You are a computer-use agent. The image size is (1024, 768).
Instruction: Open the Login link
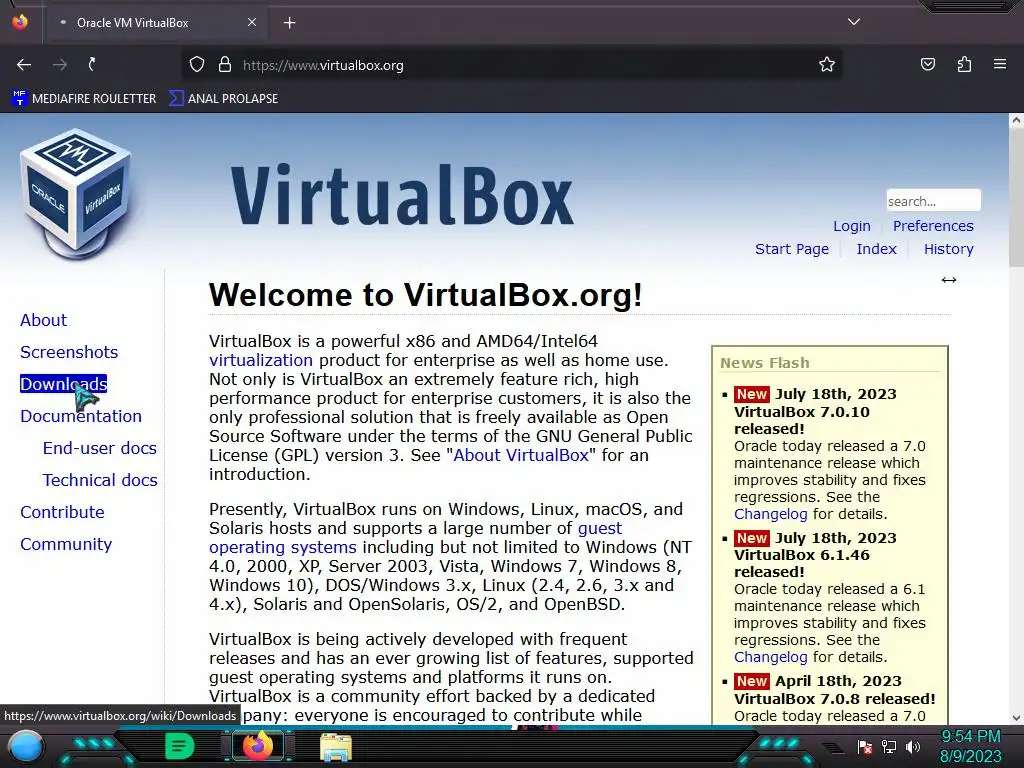852,226
